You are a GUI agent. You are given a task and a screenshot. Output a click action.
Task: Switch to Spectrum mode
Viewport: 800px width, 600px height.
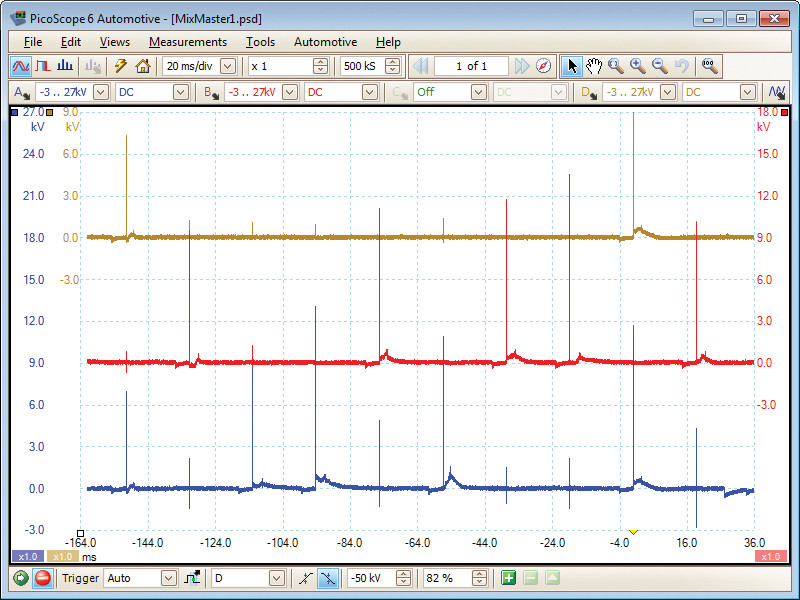pyautogui.click(x=65, y=66)
